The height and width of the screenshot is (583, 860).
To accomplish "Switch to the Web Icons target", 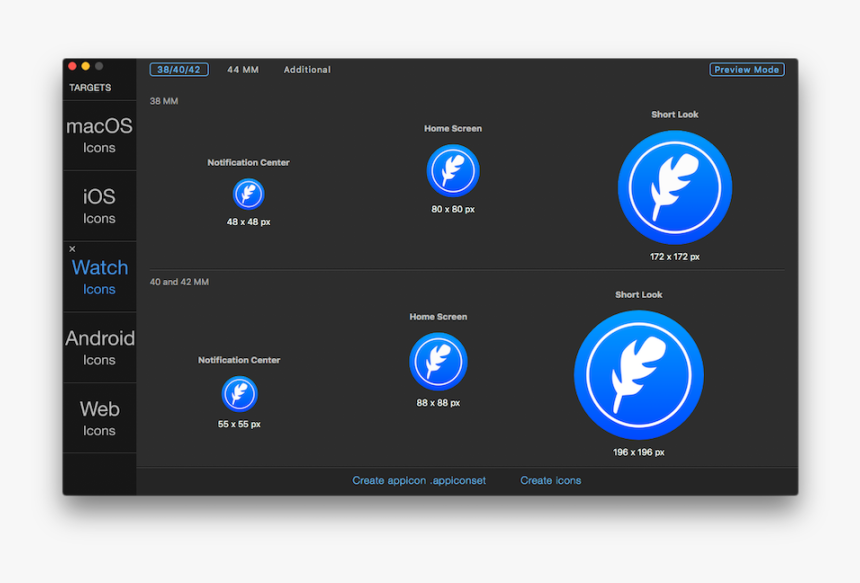I will [99, 418].
